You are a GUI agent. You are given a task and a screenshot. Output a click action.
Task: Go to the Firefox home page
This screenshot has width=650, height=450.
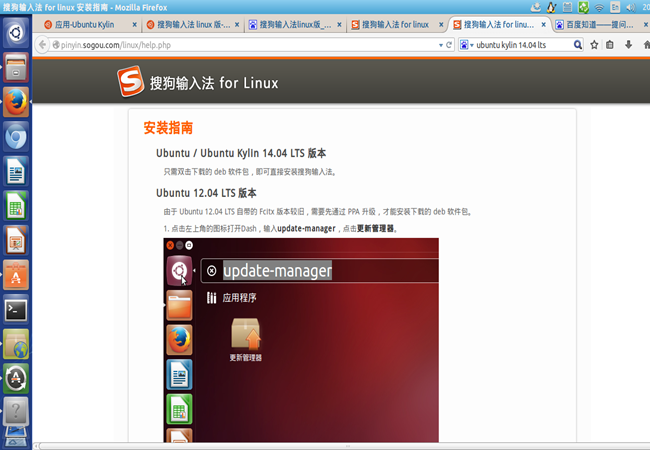pos(646,45)
